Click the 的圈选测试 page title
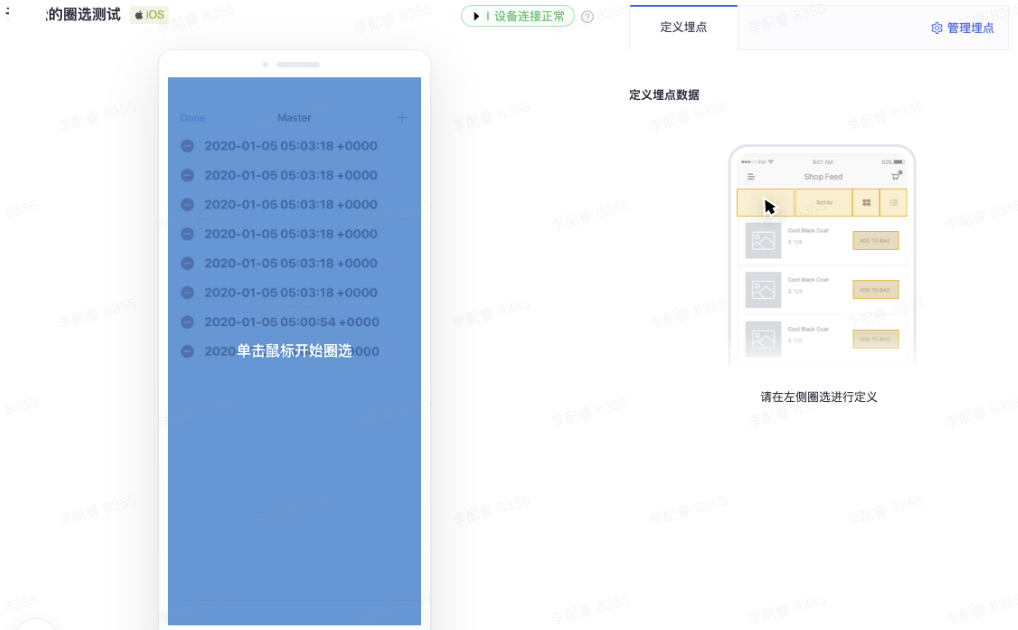This screenshot has width=1018, height=630. 84,15
